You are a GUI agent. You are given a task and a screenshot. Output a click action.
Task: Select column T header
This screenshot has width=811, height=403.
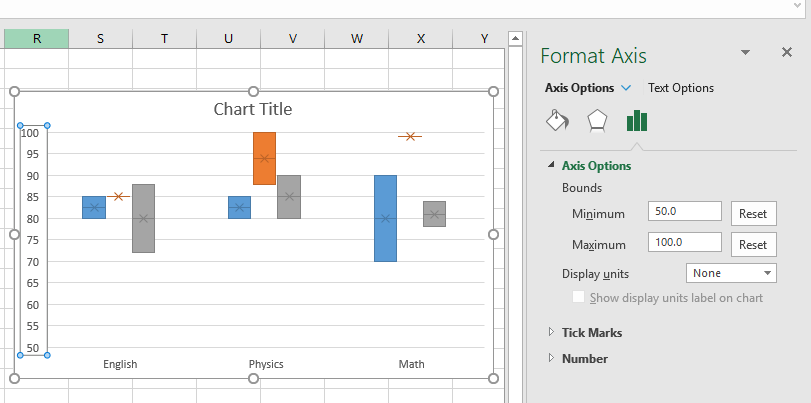164,39
